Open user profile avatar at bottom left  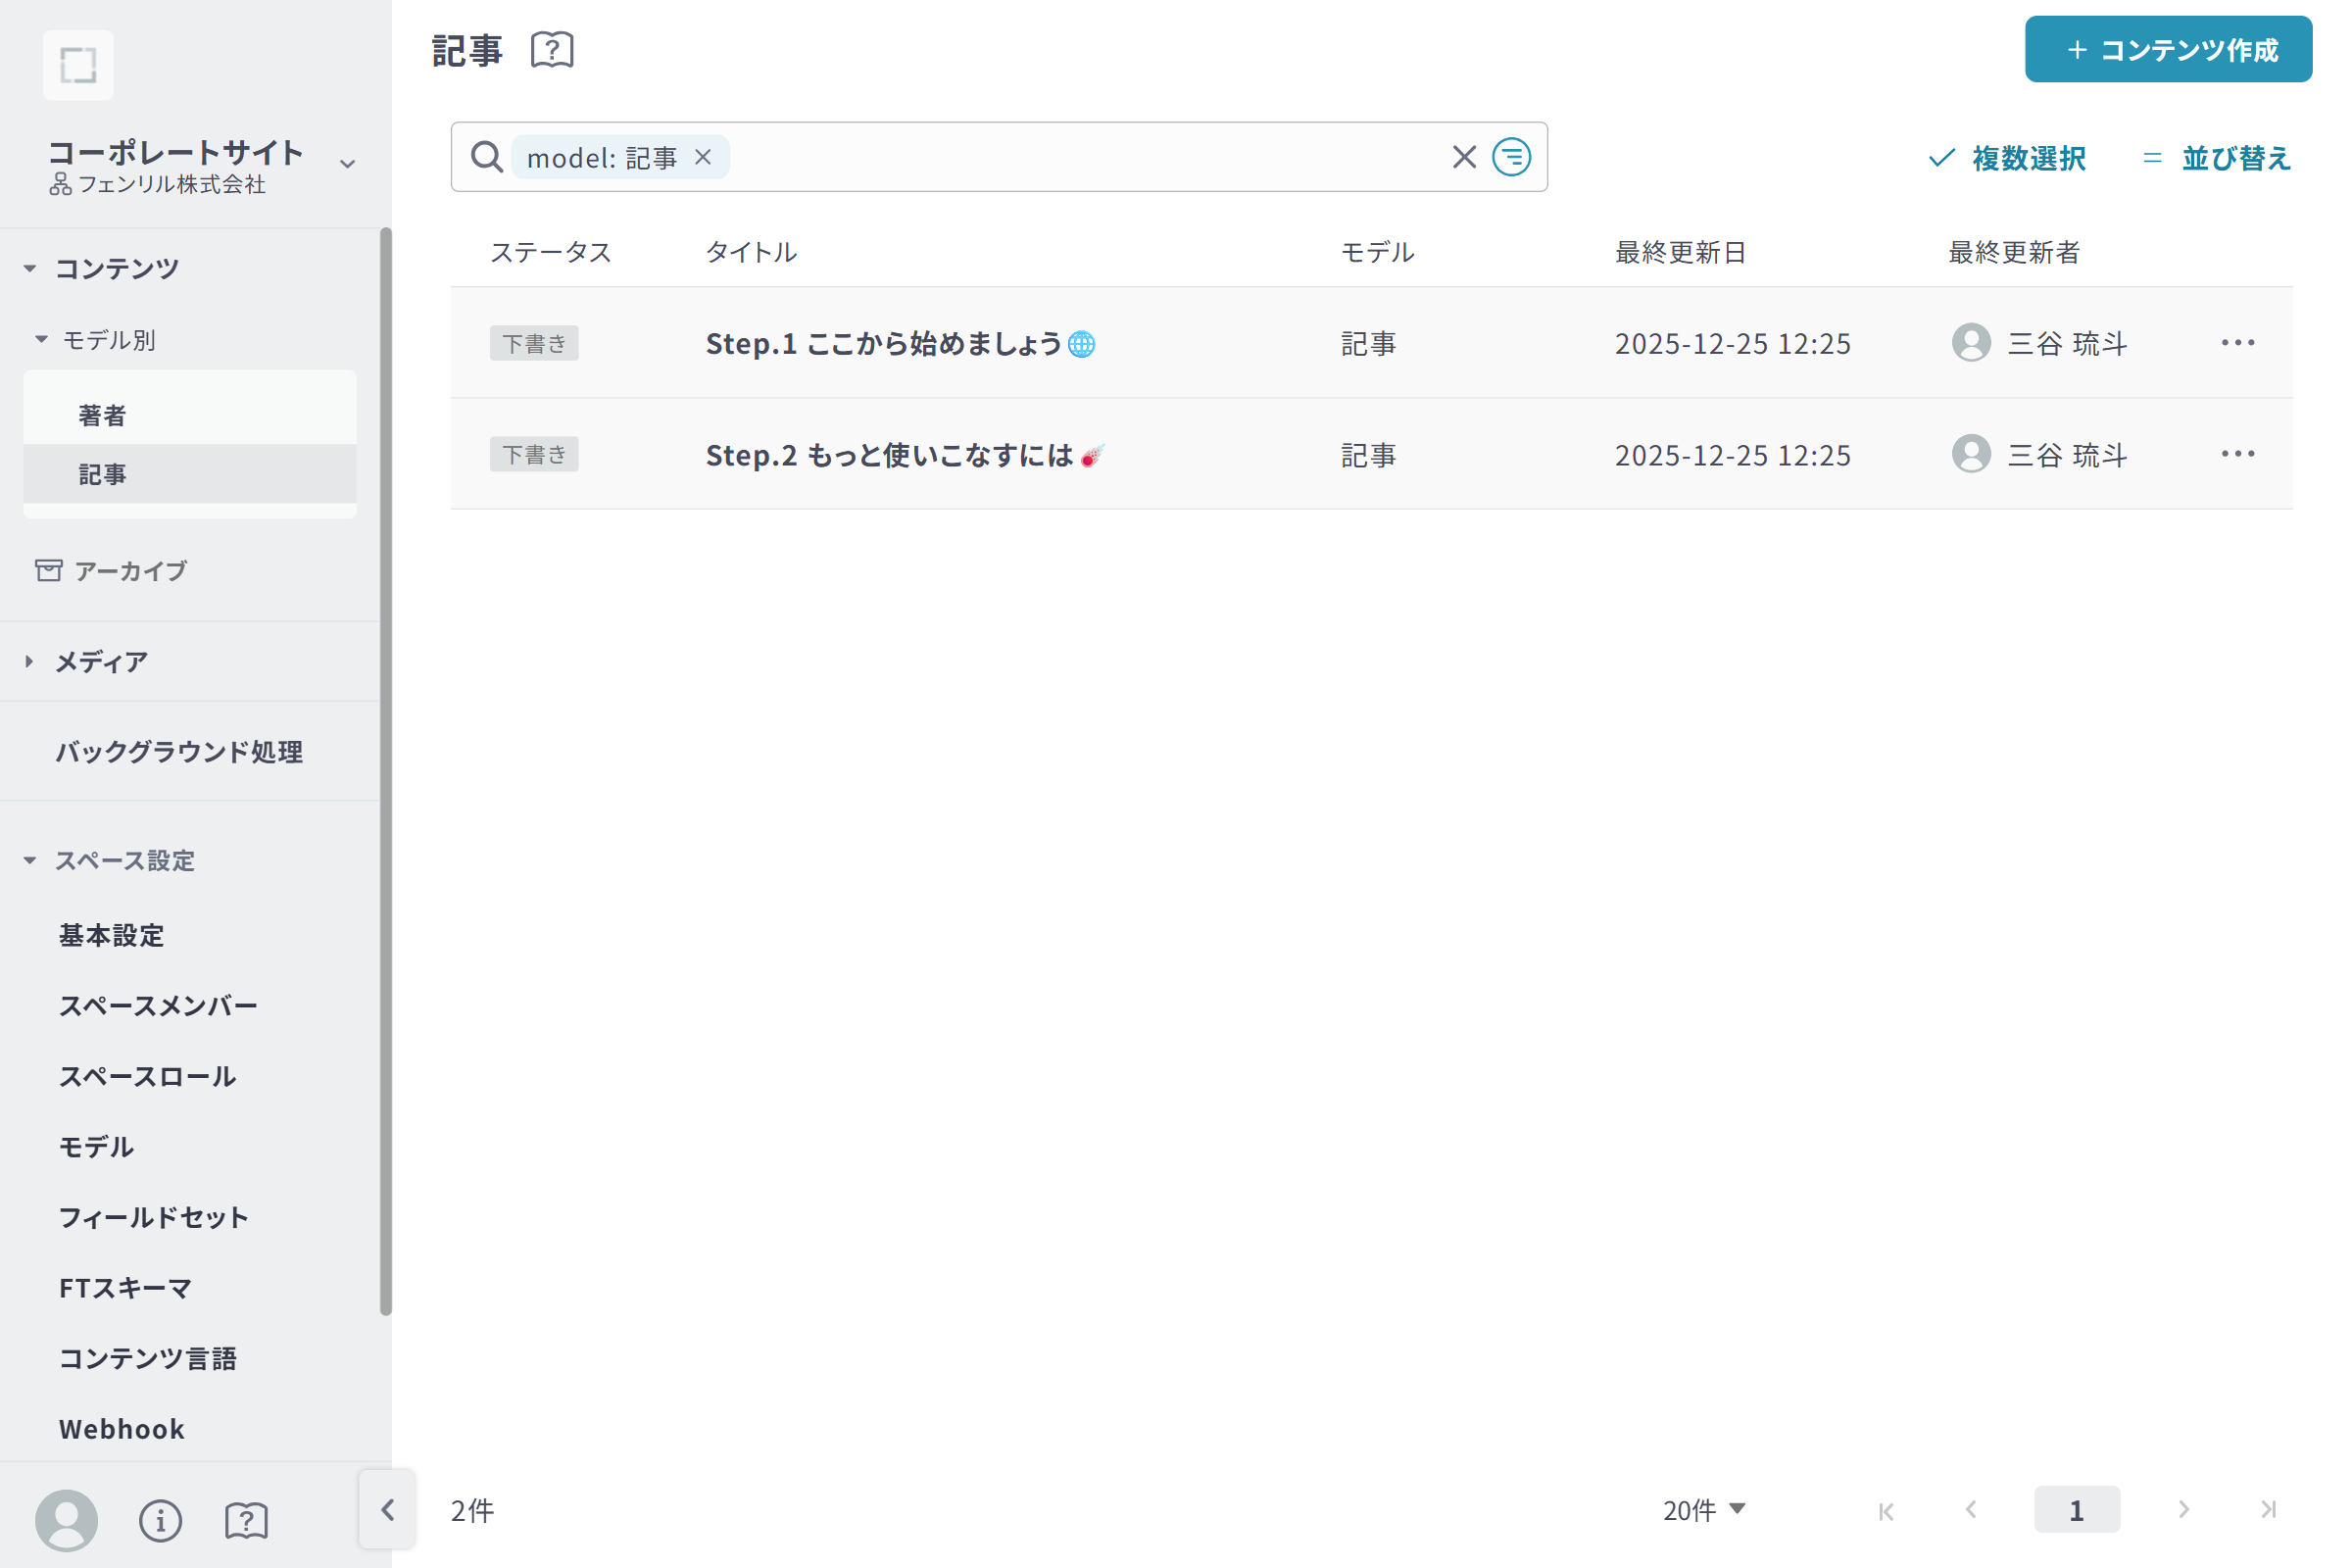[x=66, y=1520]
